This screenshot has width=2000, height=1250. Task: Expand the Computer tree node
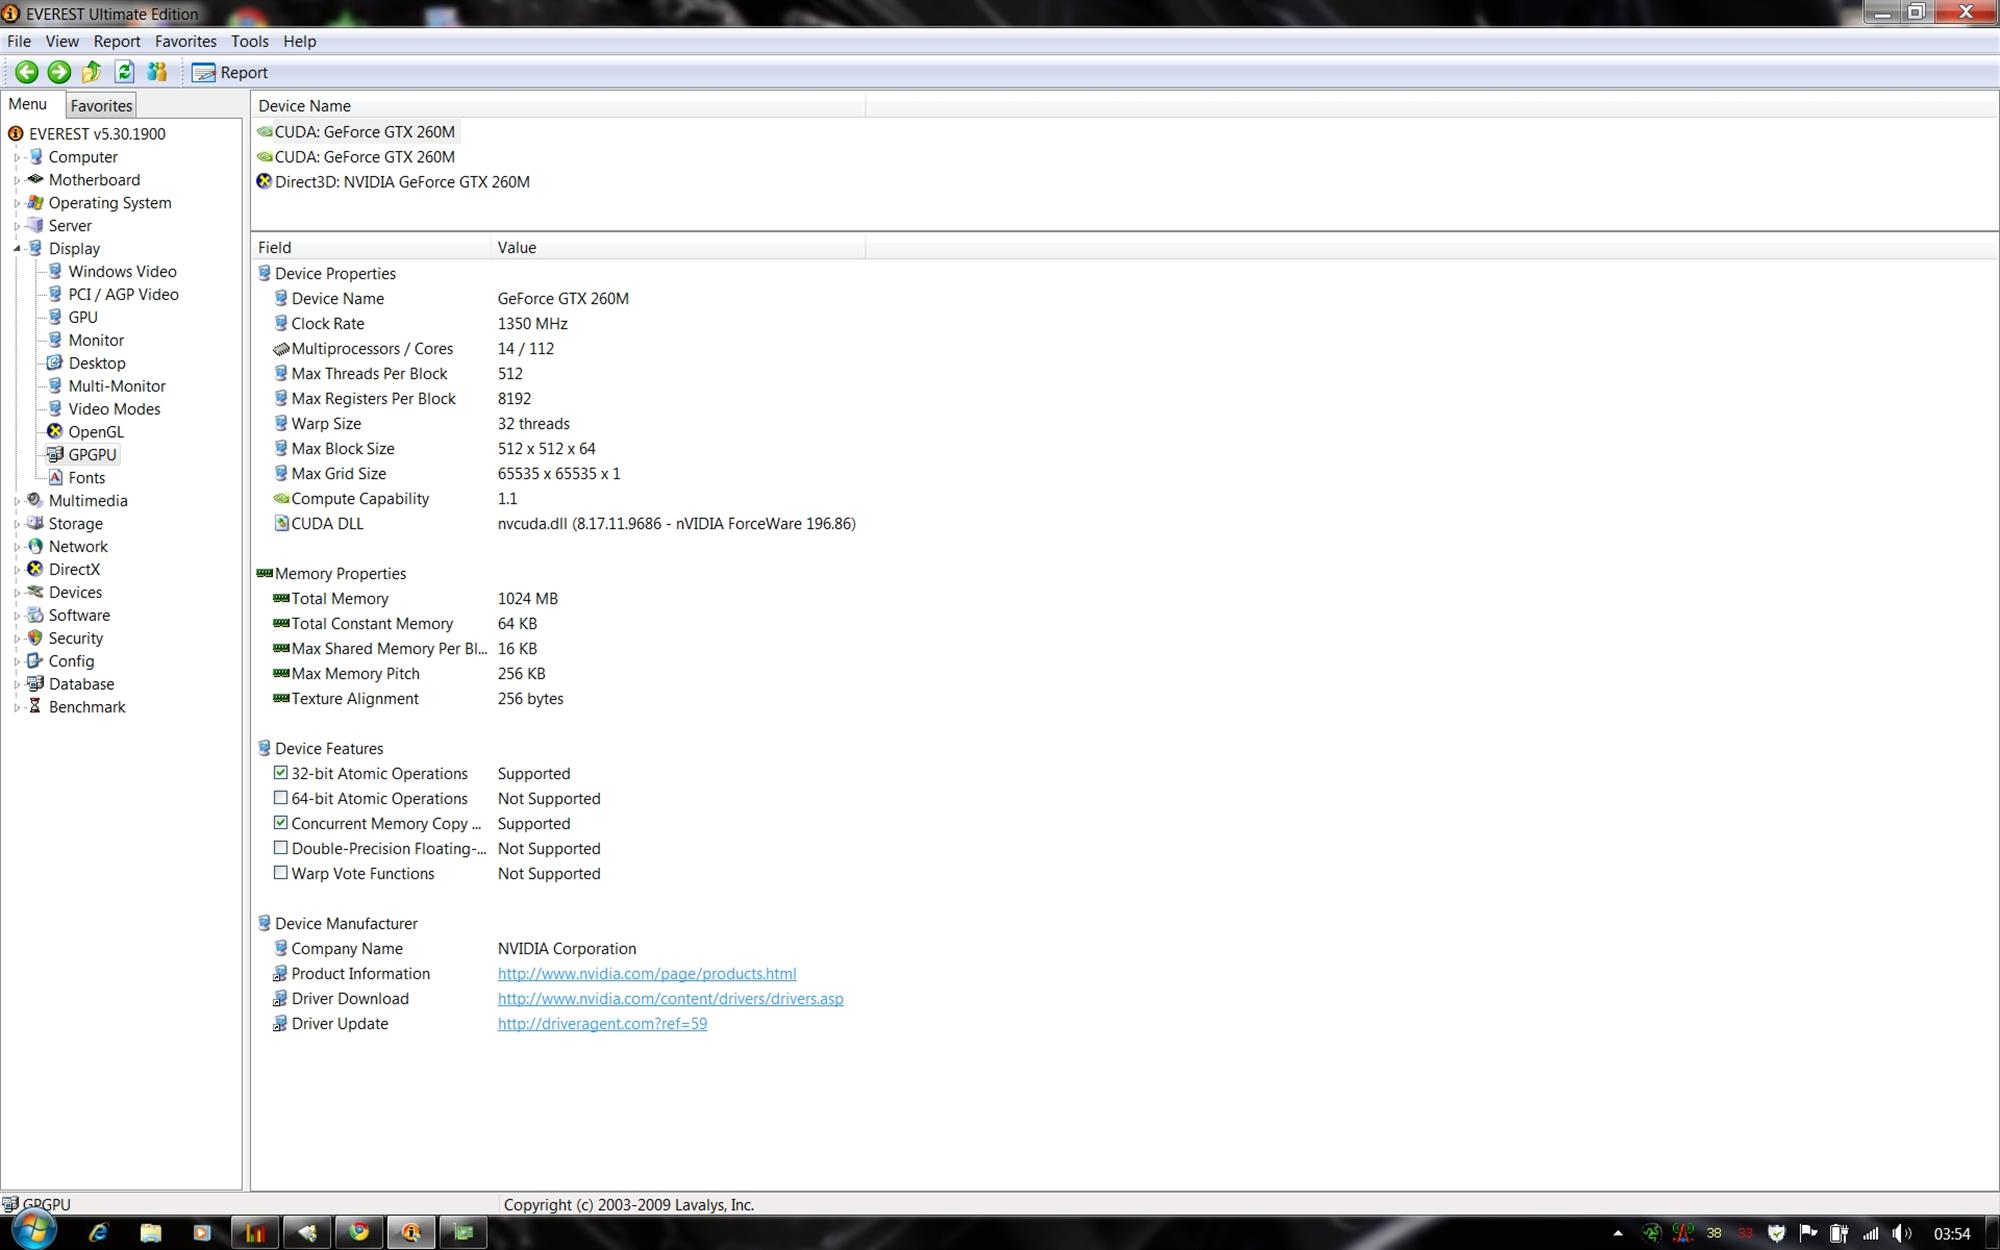pos(17,157)
